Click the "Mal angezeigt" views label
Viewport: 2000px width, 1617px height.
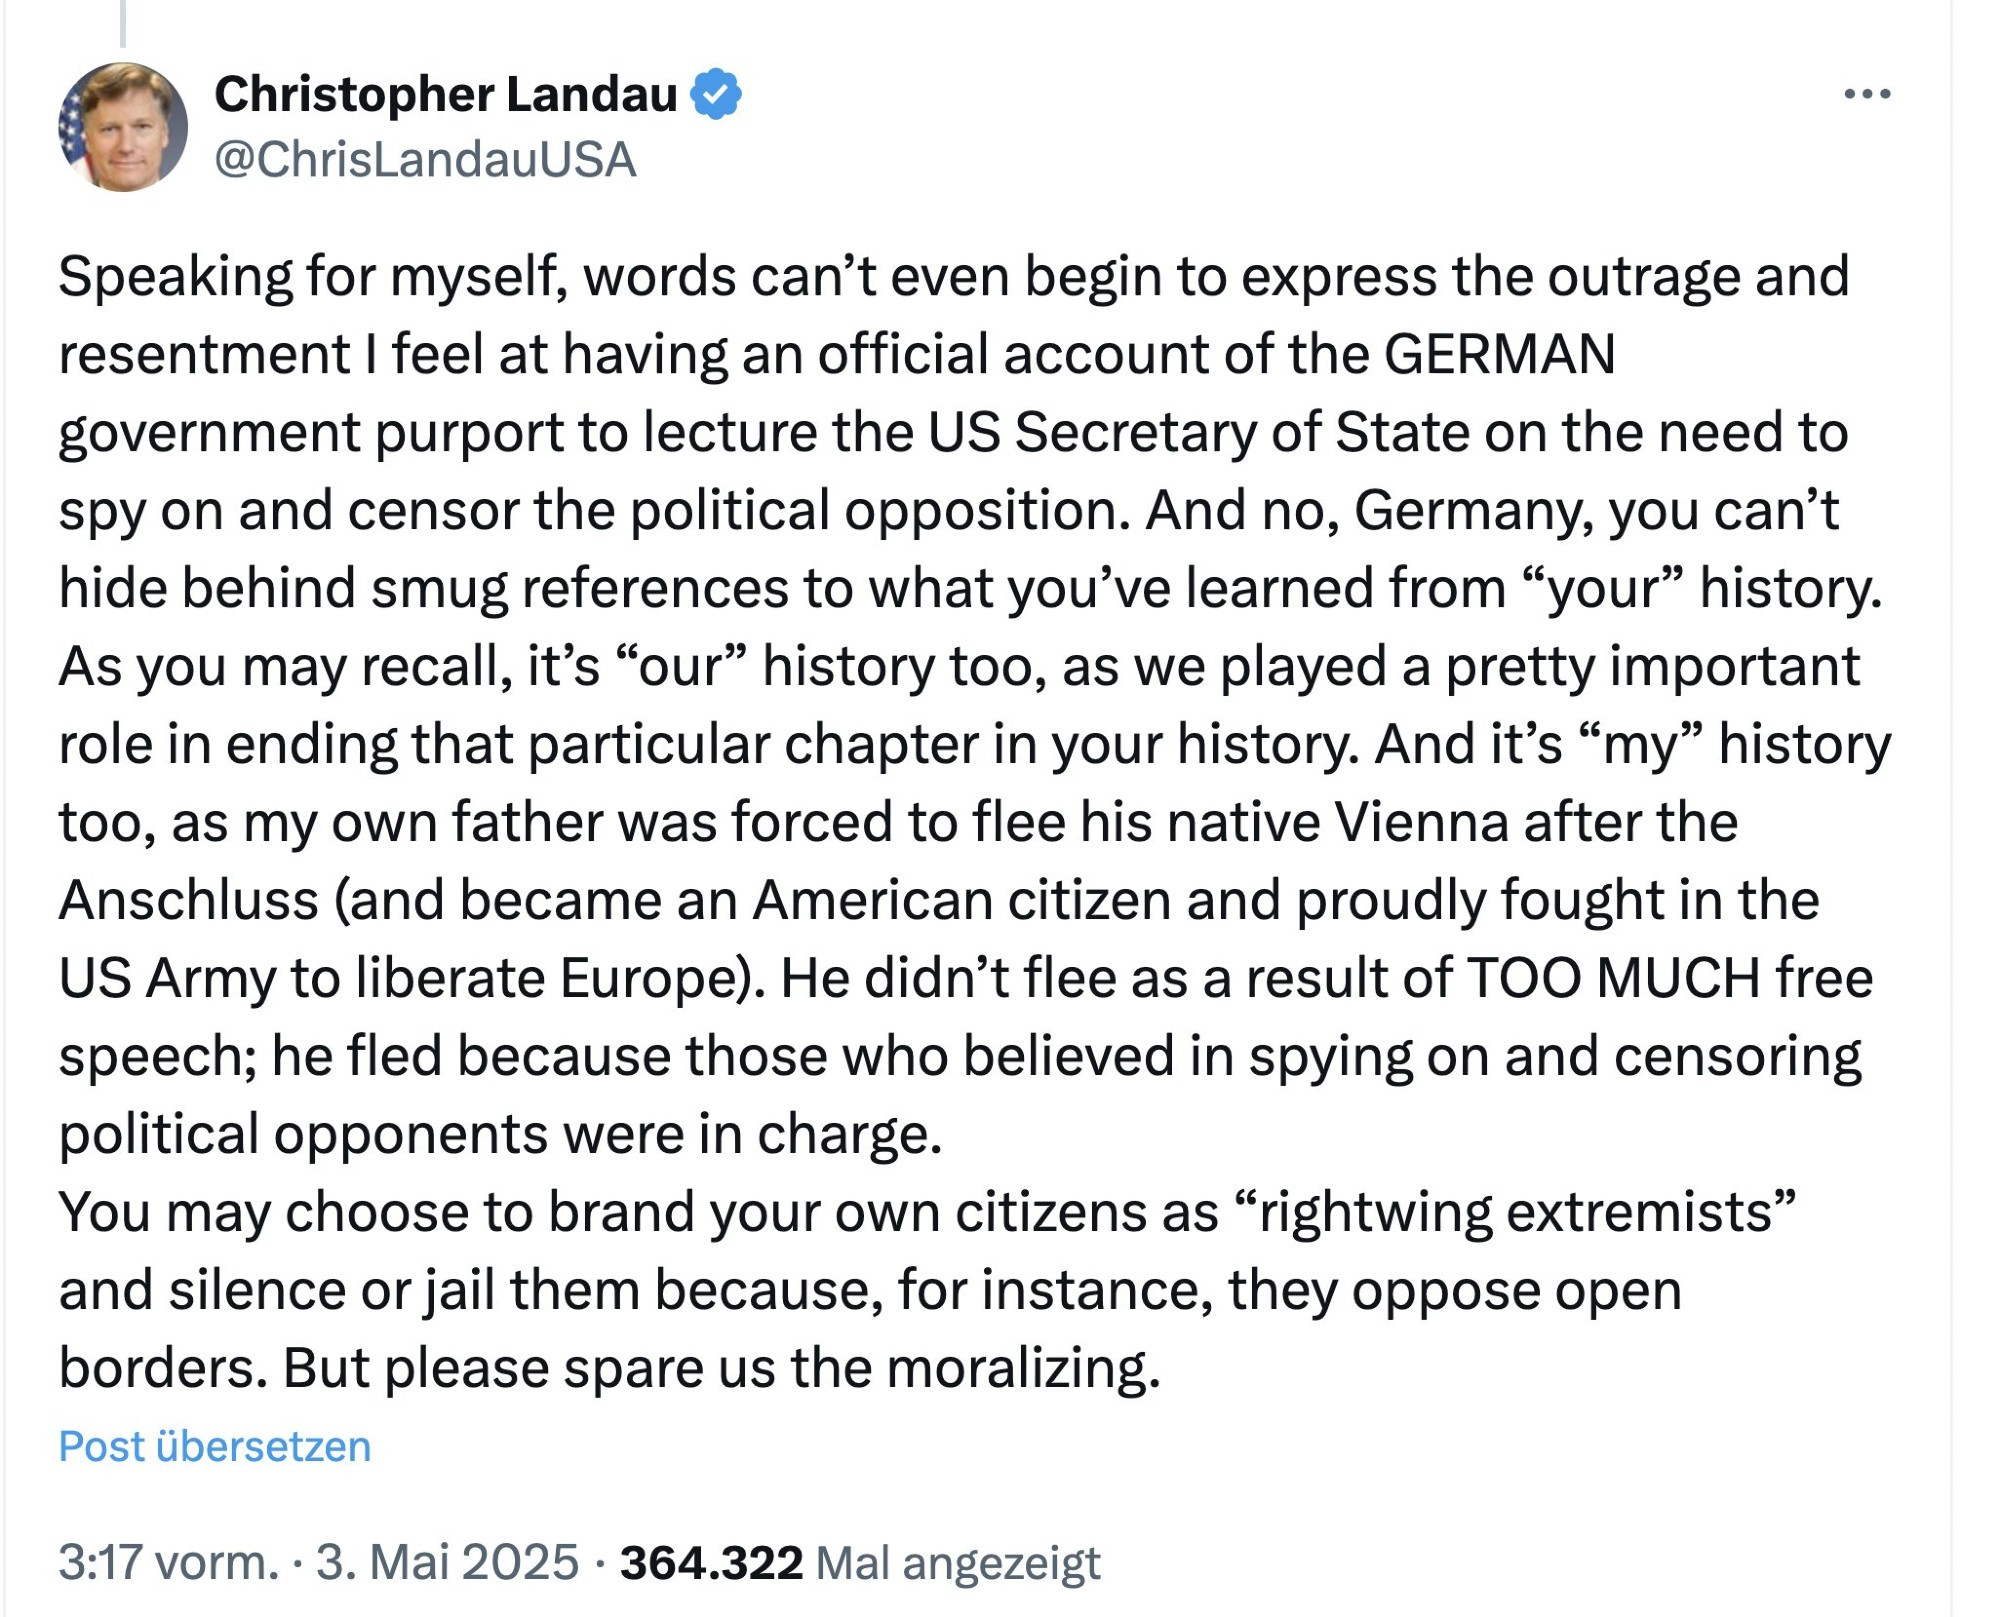point(958,1563)
